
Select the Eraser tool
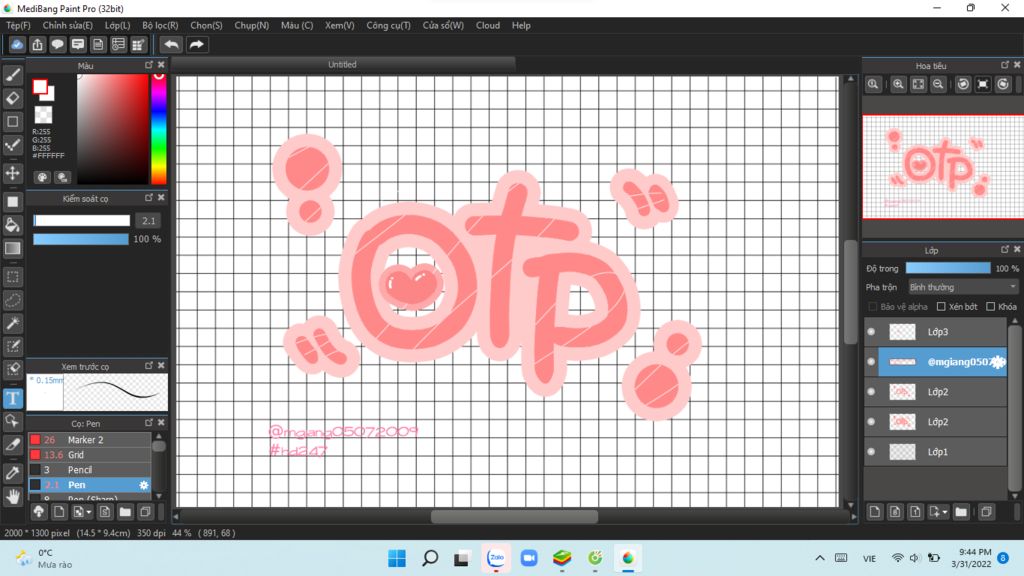pos(12,99)
